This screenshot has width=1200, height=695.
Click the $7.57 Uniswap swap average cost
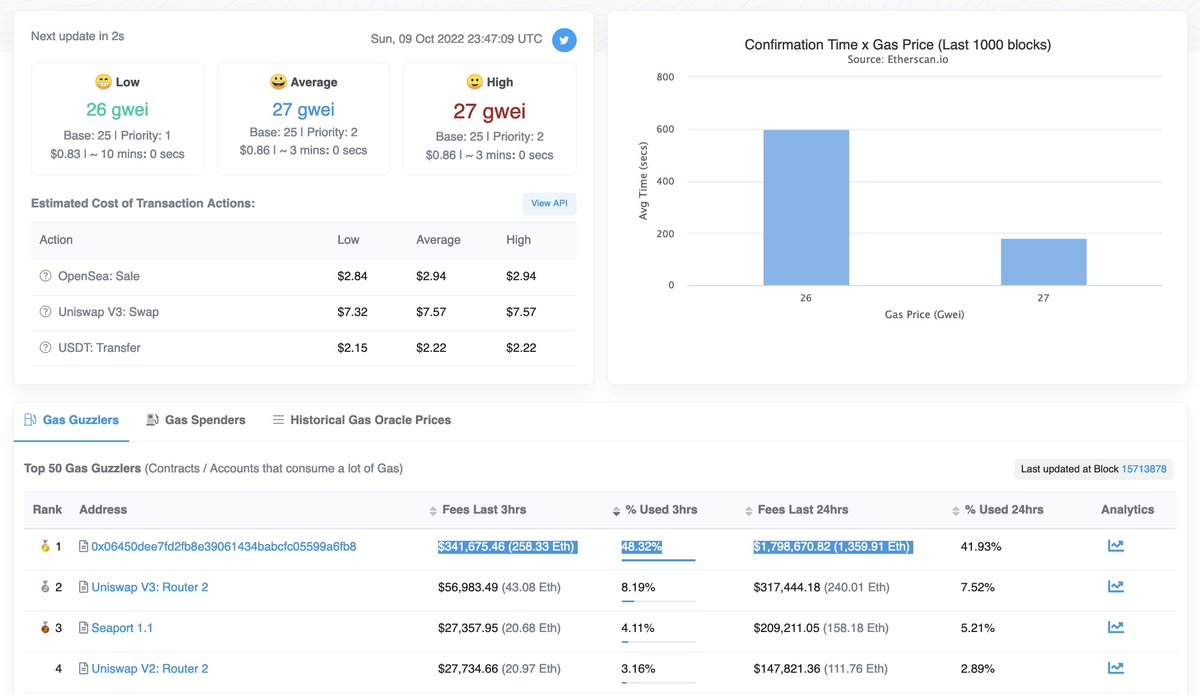tap(432, 312)
